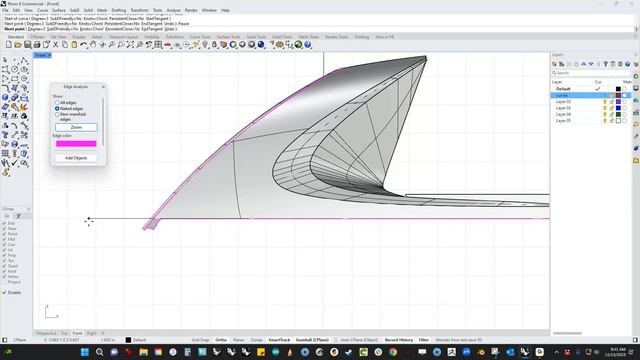Open the File menu
The height and width of the screenshot is (360, 640).
pos(5,10)
